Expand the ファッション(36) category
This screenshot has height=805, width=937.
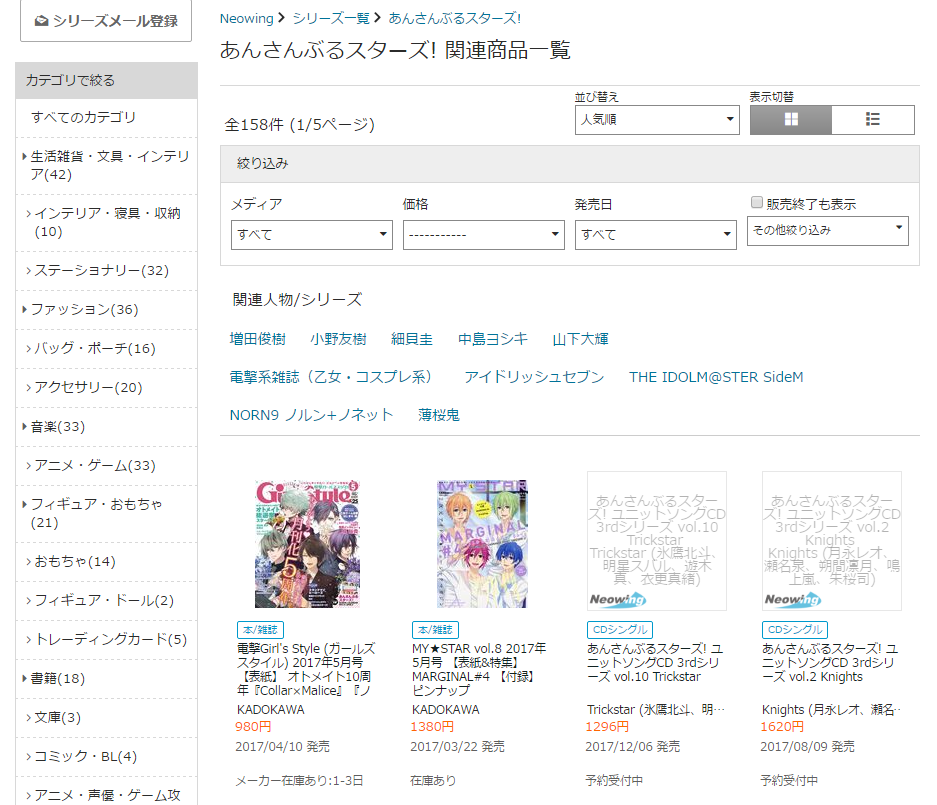[x=84, y=310]
